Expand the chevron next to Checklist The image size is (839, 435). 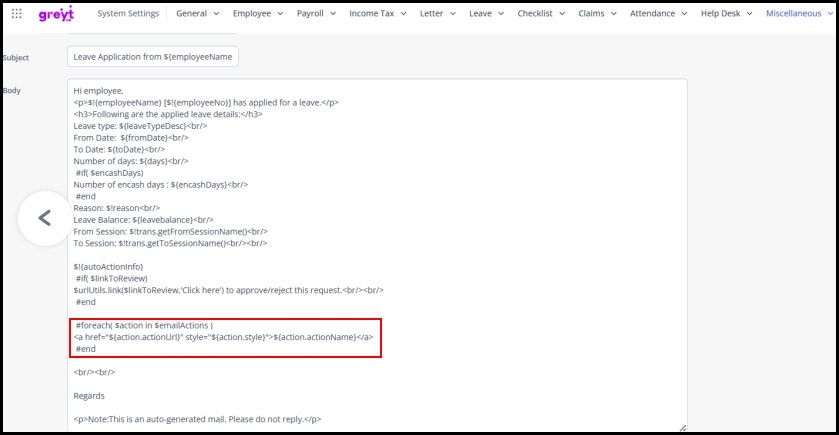point(562,14)
